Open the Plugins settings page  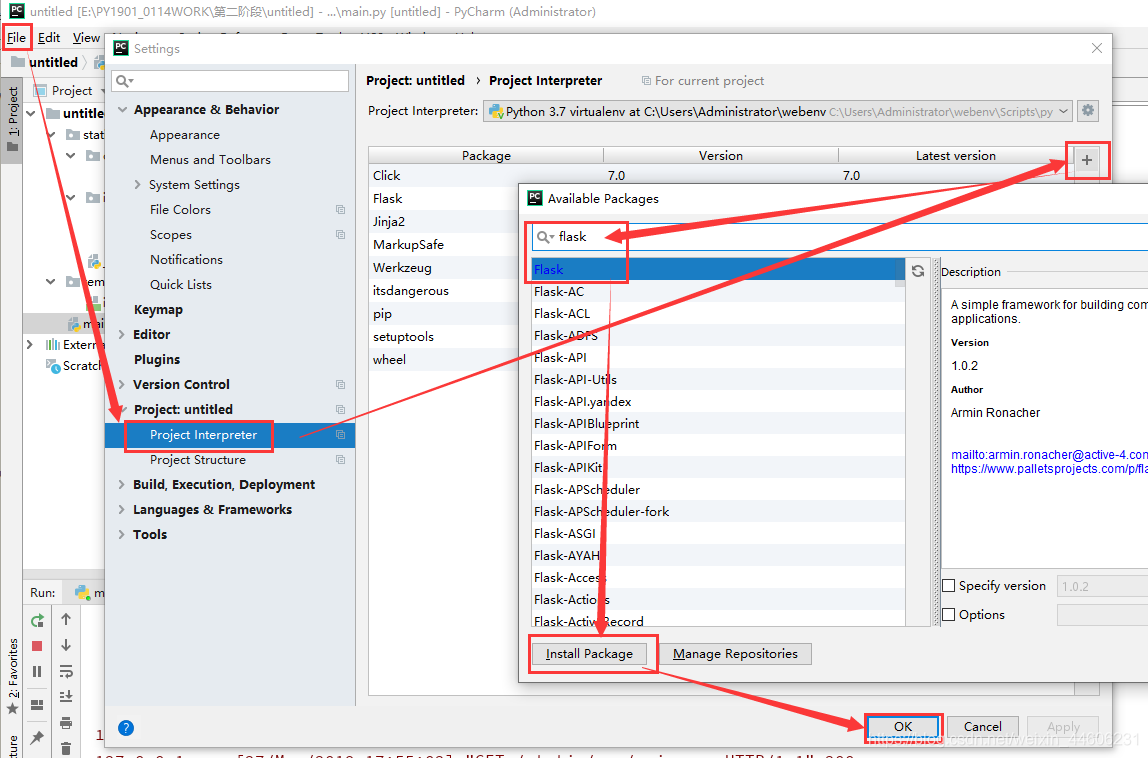click(157, 360)
